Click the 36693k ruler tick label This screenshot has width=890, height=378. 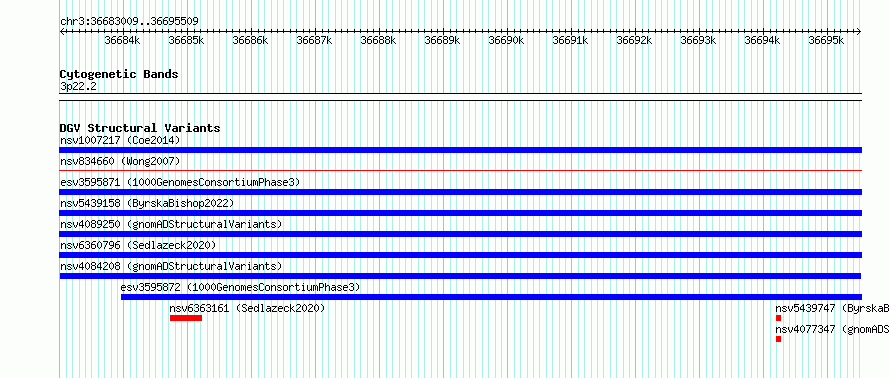point(698,40)
